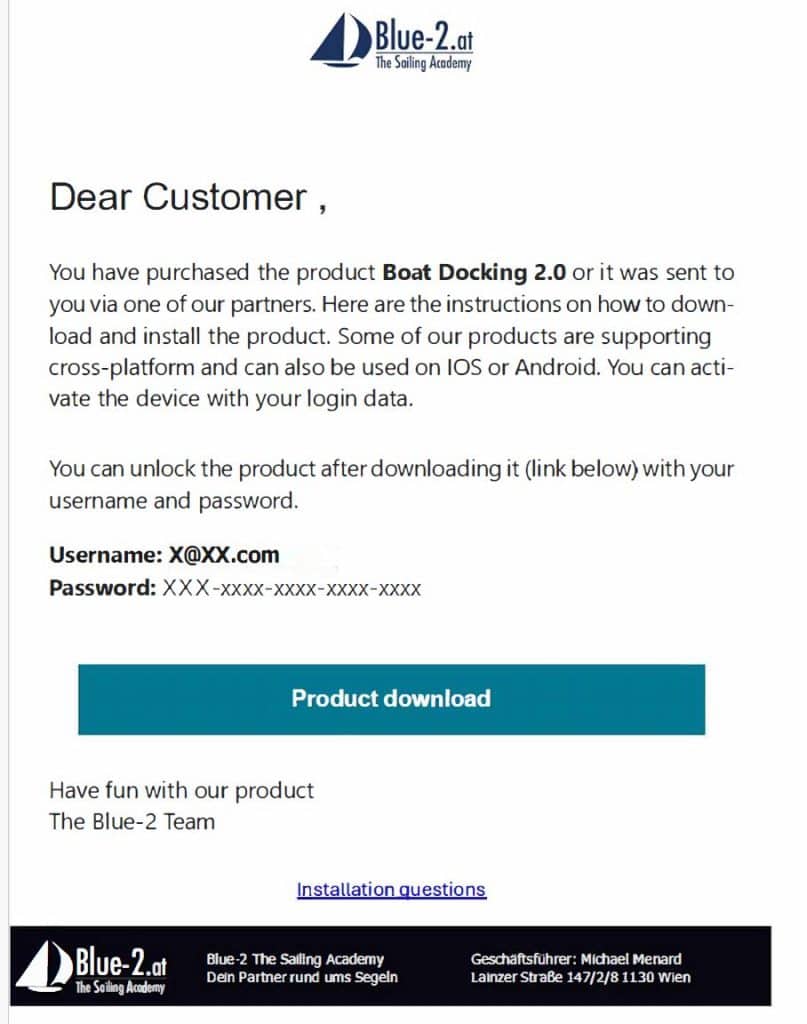Click the Dein Partner rund ums Segeln text
The height and width of the screenshot is (1024, 807).
click(302, 977)
